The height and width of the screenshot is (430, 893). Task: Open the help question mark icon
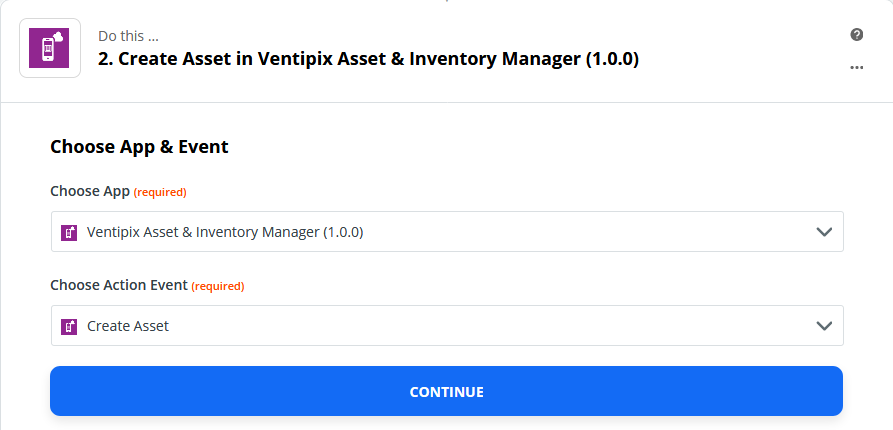pos(857,35)
